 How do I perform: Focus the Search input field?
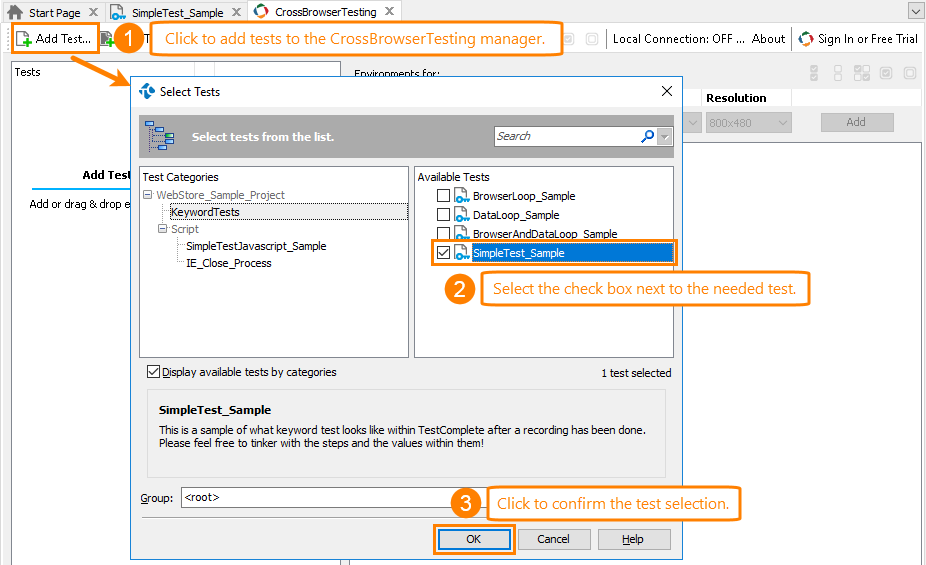point(567,136)
